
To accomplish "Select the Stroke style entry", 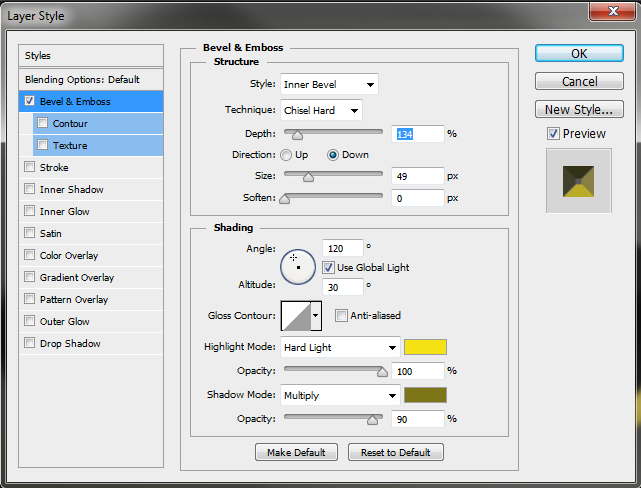I will point(54,168).
